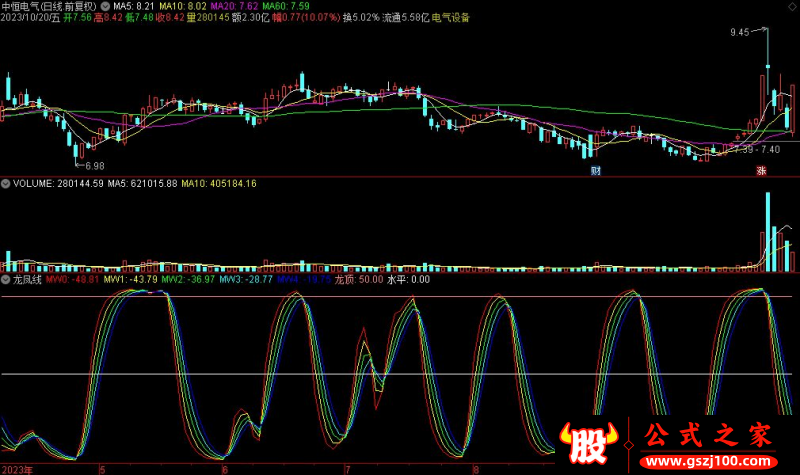The width and height of the screenshot is (800, 475).
Task: Open the 龙凤线 indicator panel dropdown
Action: [x=5, y=280]
